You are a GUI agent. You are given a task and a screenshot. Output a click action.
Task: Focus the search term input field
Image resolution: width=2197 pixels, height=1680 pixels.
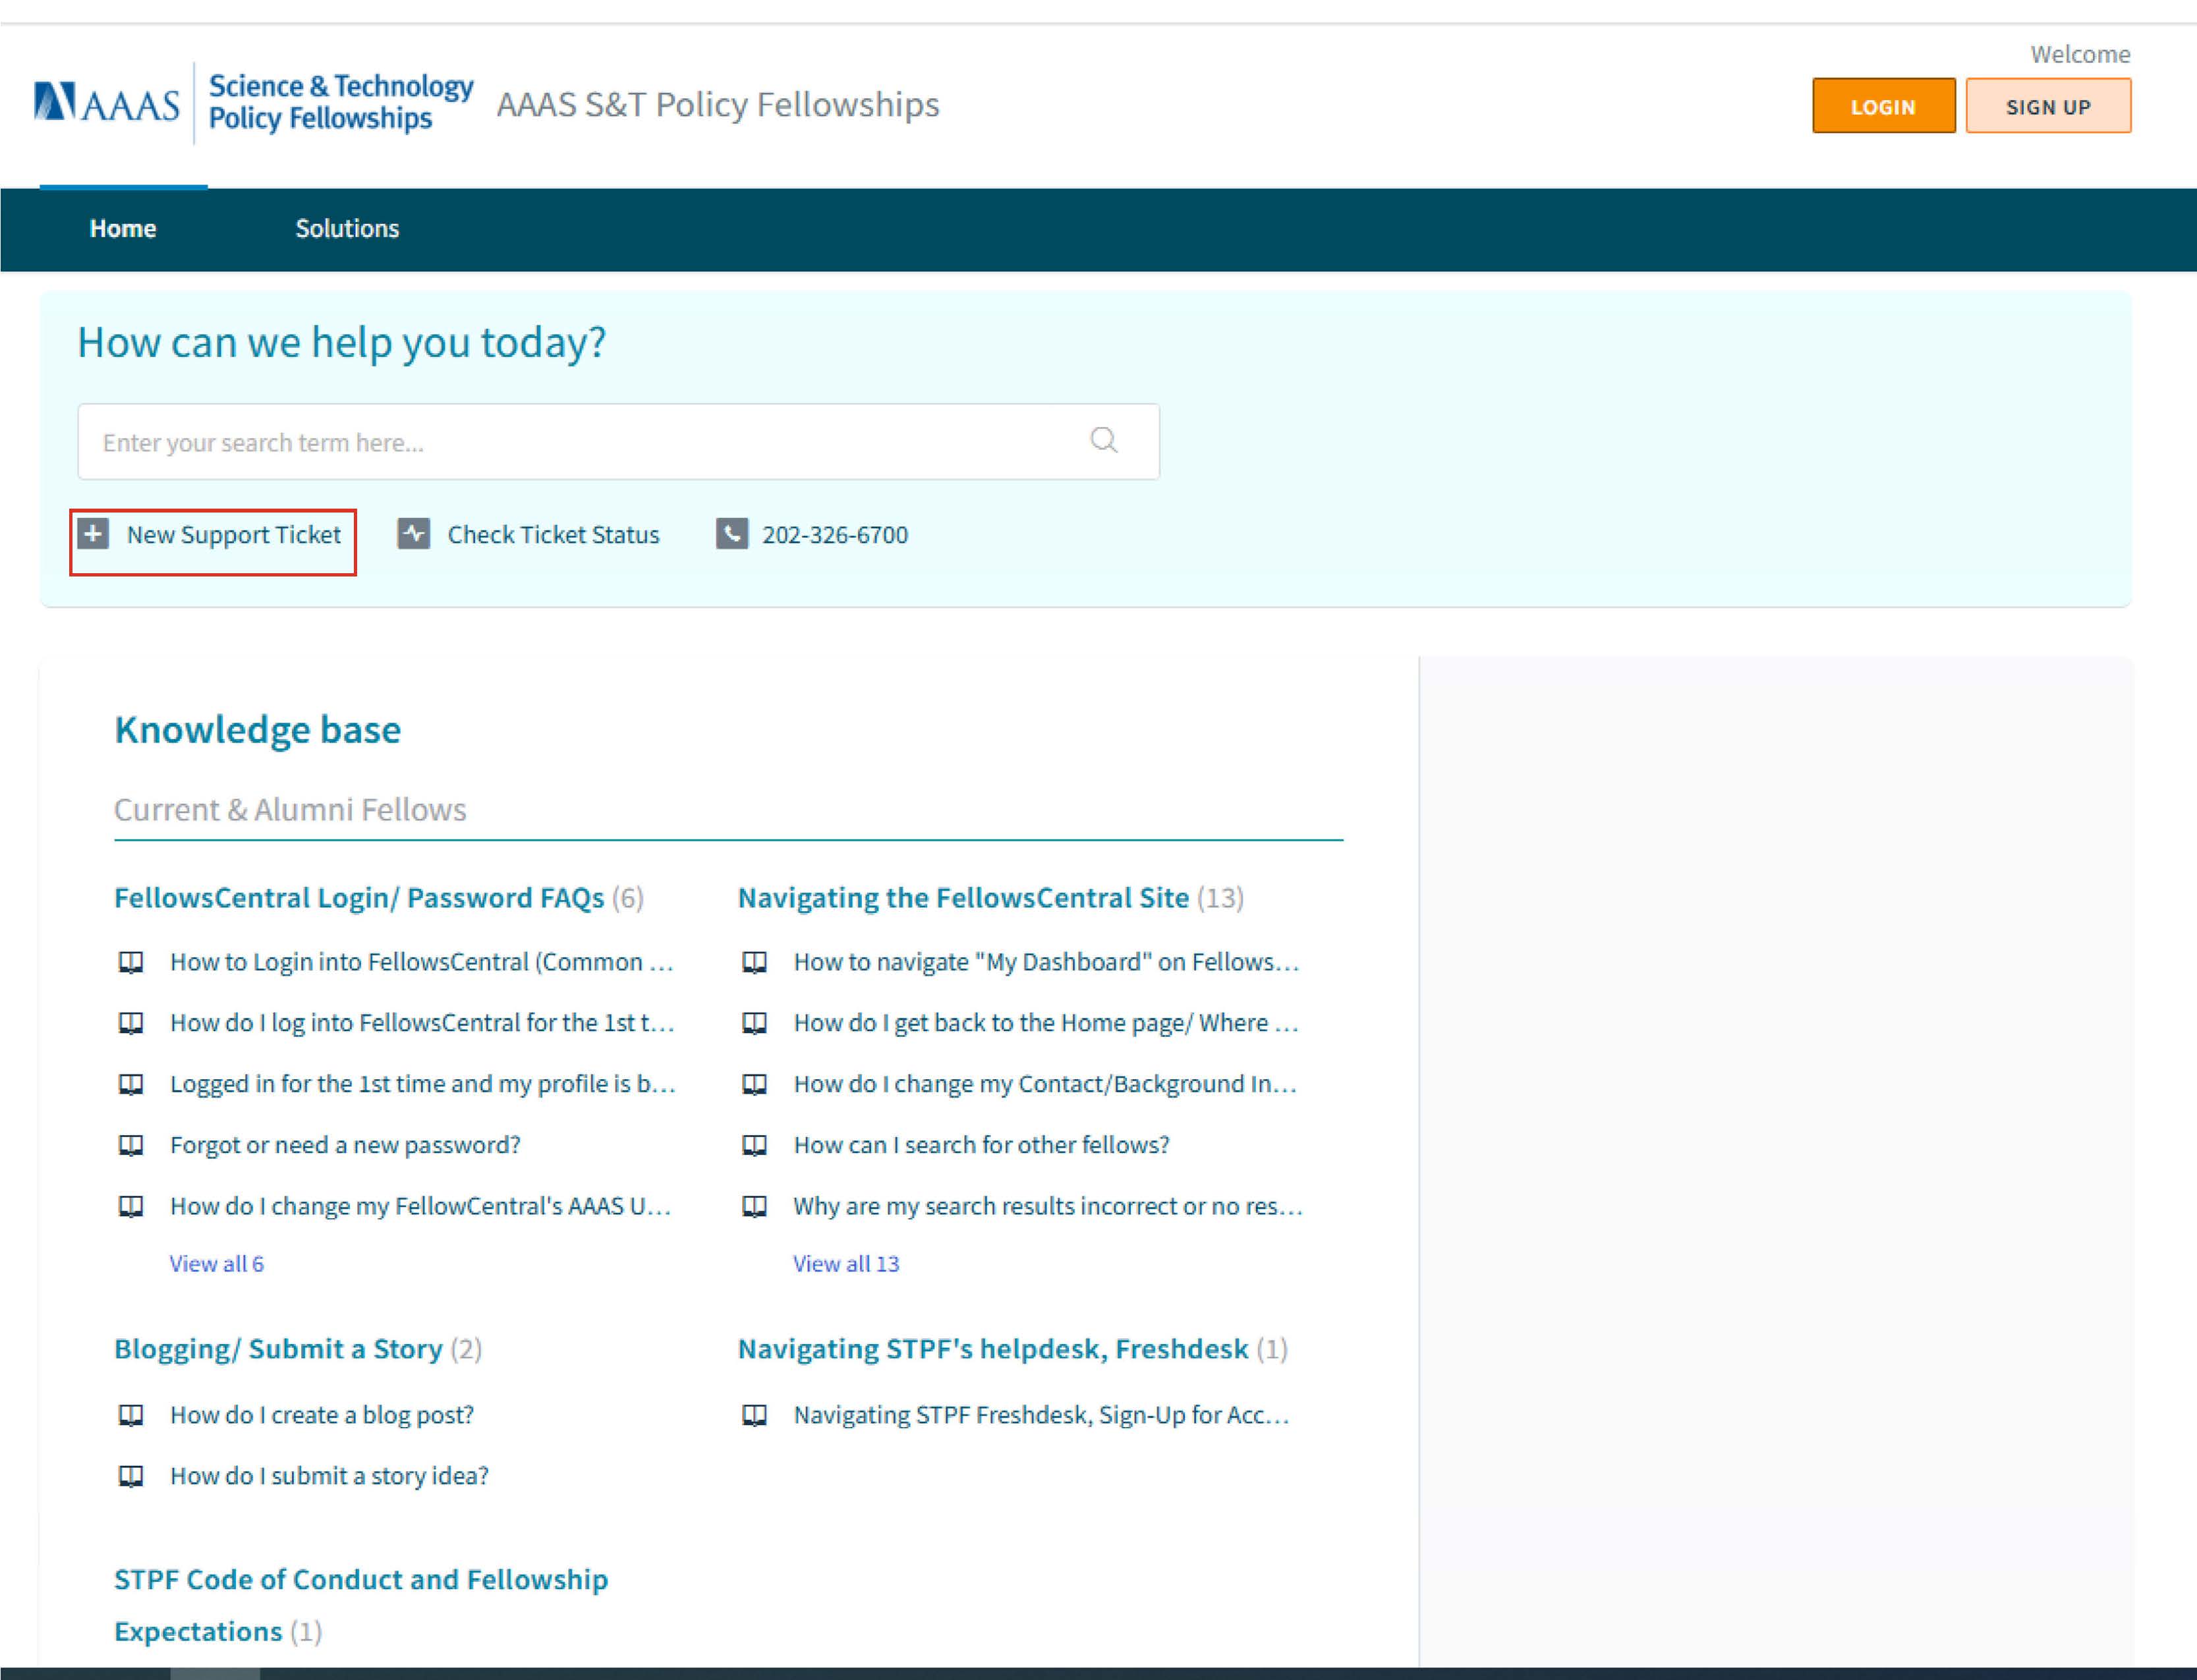[580, 442]
